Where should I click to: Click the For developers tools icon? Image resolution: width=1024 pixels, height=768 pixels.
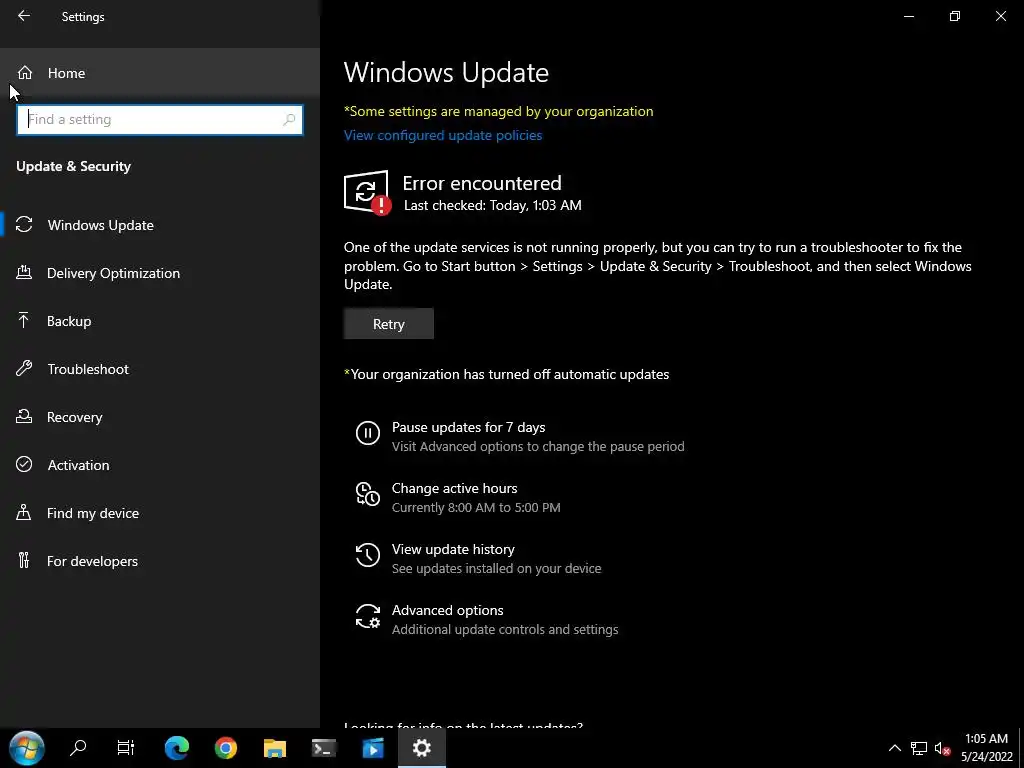point(24,560)
